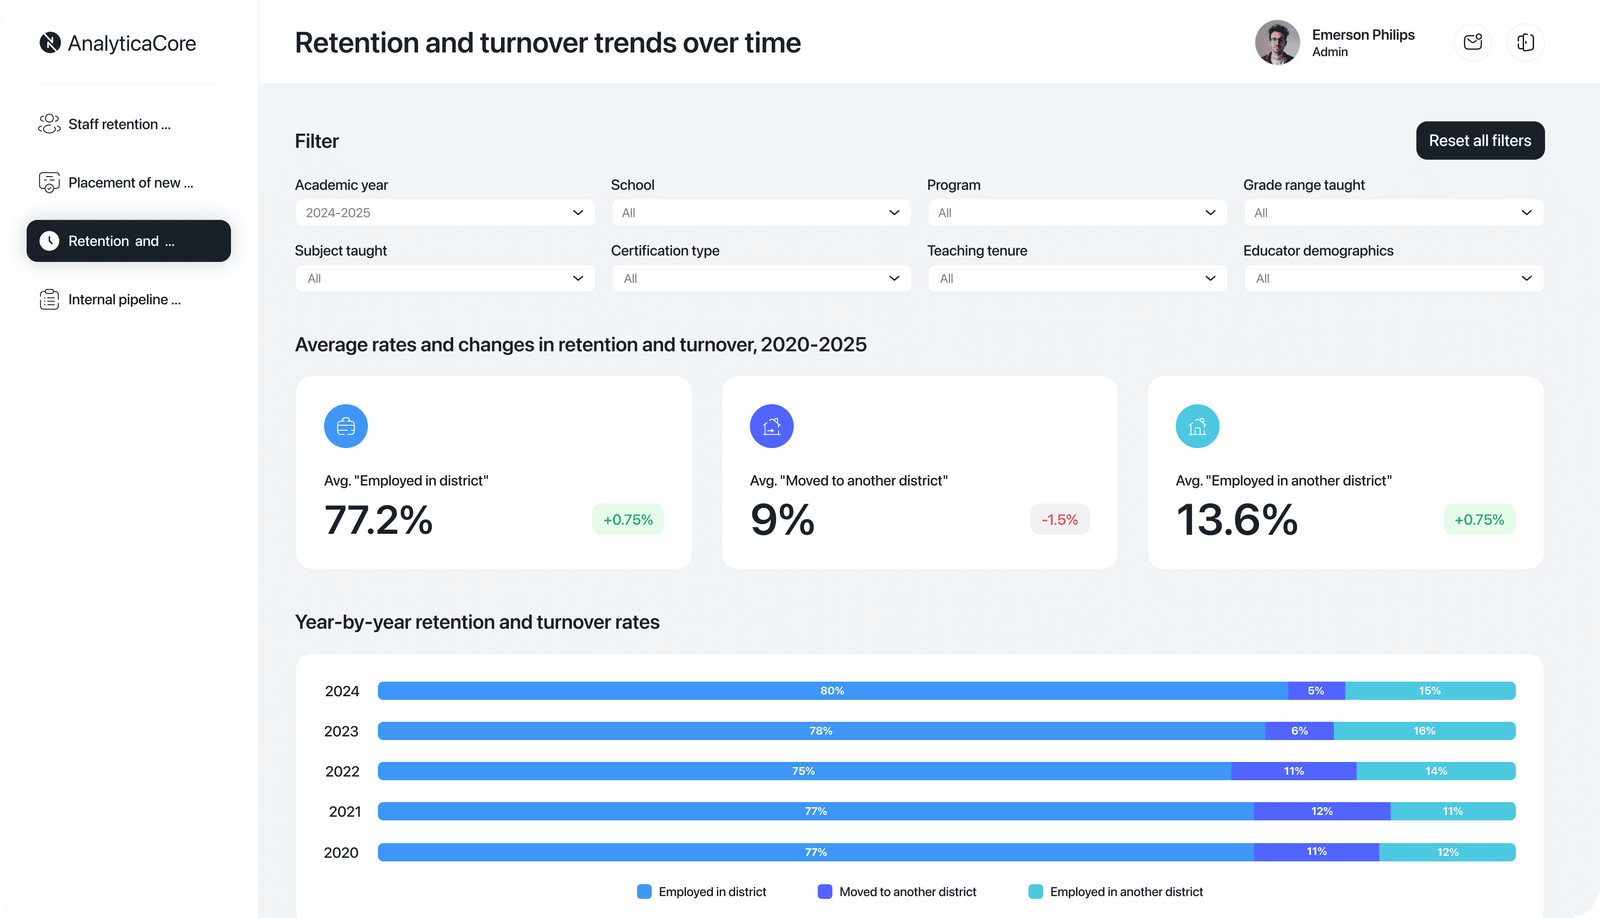Screen dimensions: 1600x918
Task: Click the teal Employed in another district card icon
Action: click(1197, 427)
